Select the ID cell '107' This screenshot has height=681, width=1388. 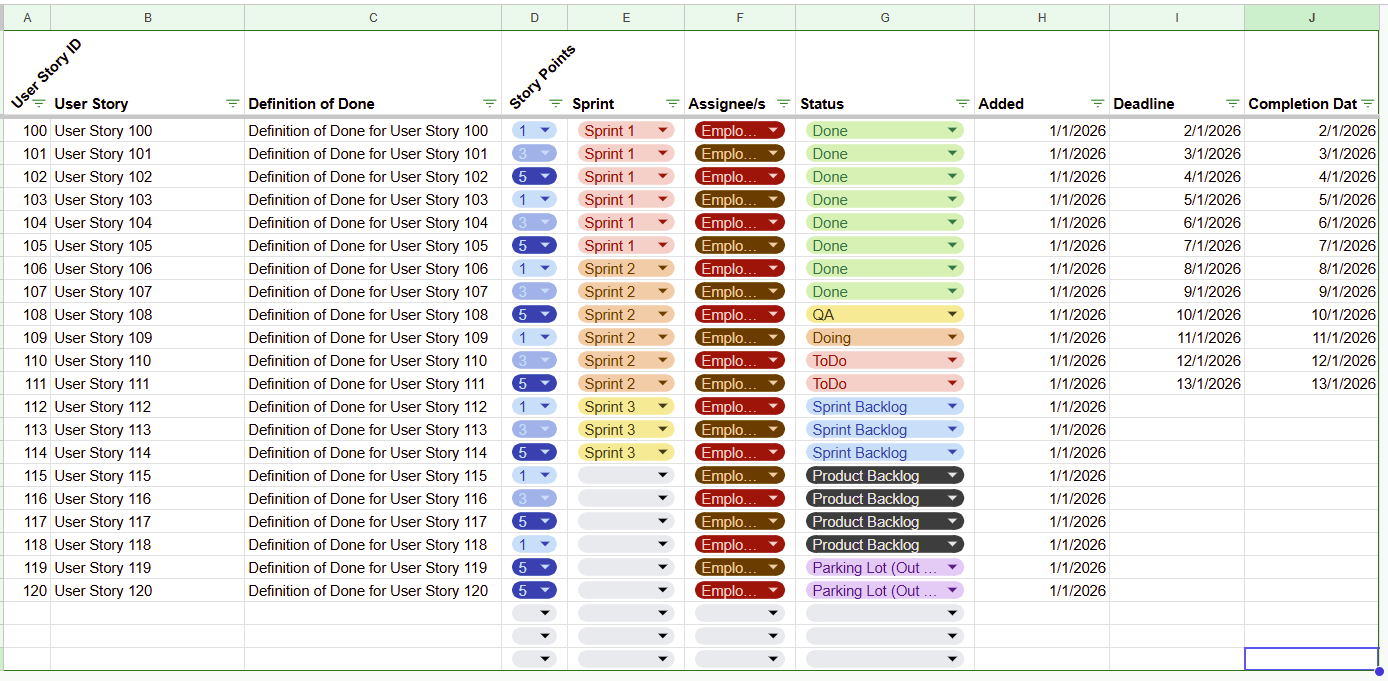point(27,292)
